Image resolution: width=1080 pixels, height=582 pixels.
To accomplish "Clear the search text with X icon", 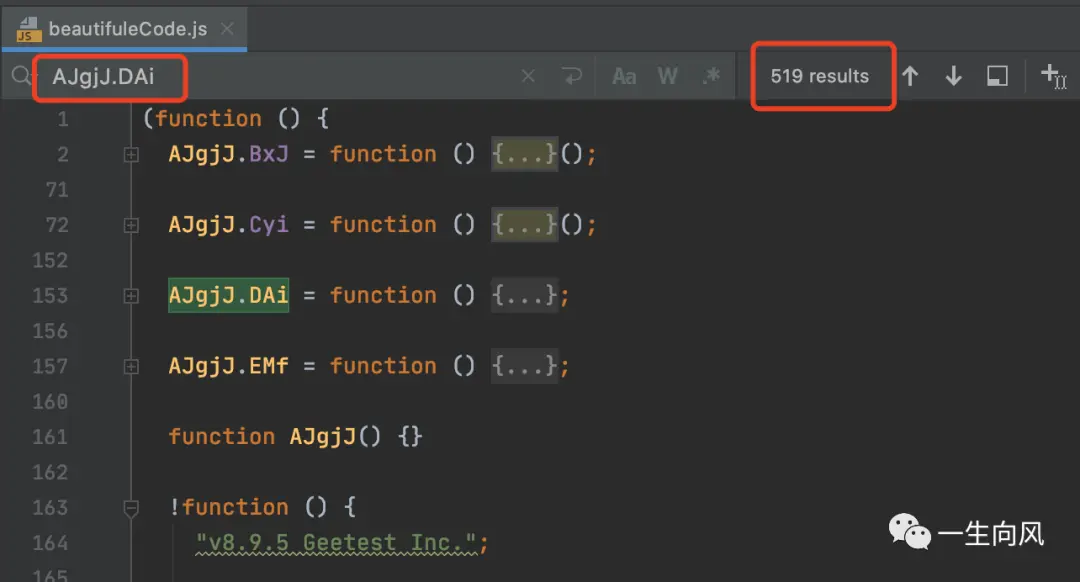I will (528, 76).
